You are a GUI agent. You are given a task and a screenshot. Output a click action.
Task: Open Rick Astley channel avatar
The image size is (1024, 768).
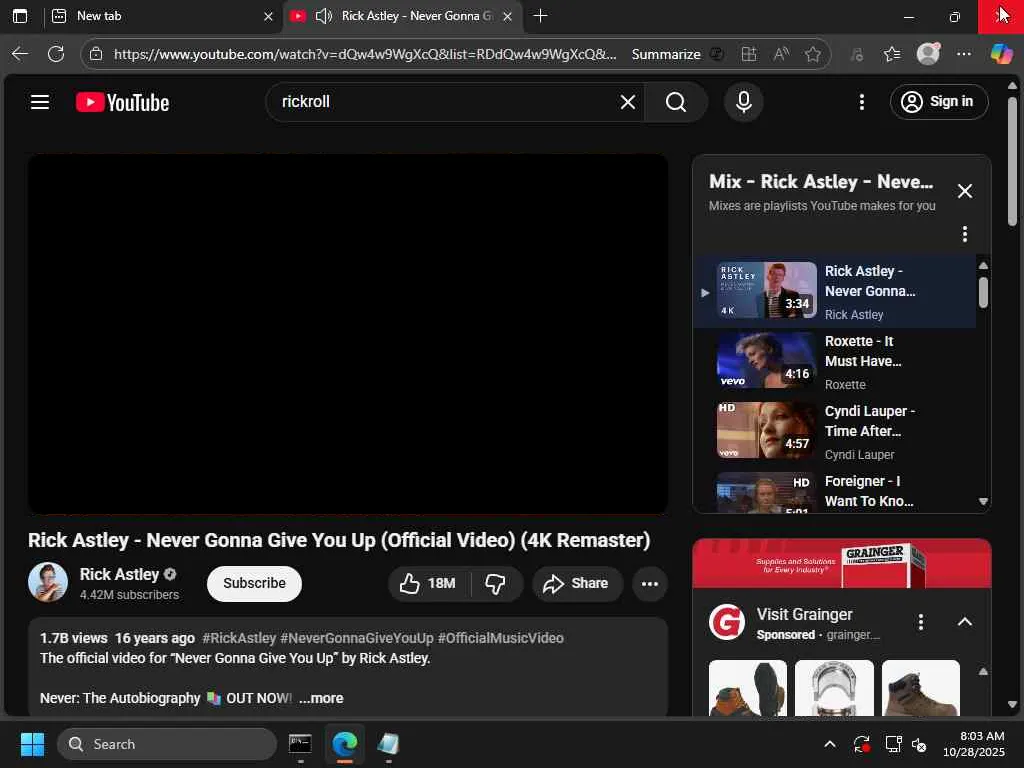coord(48,582)
